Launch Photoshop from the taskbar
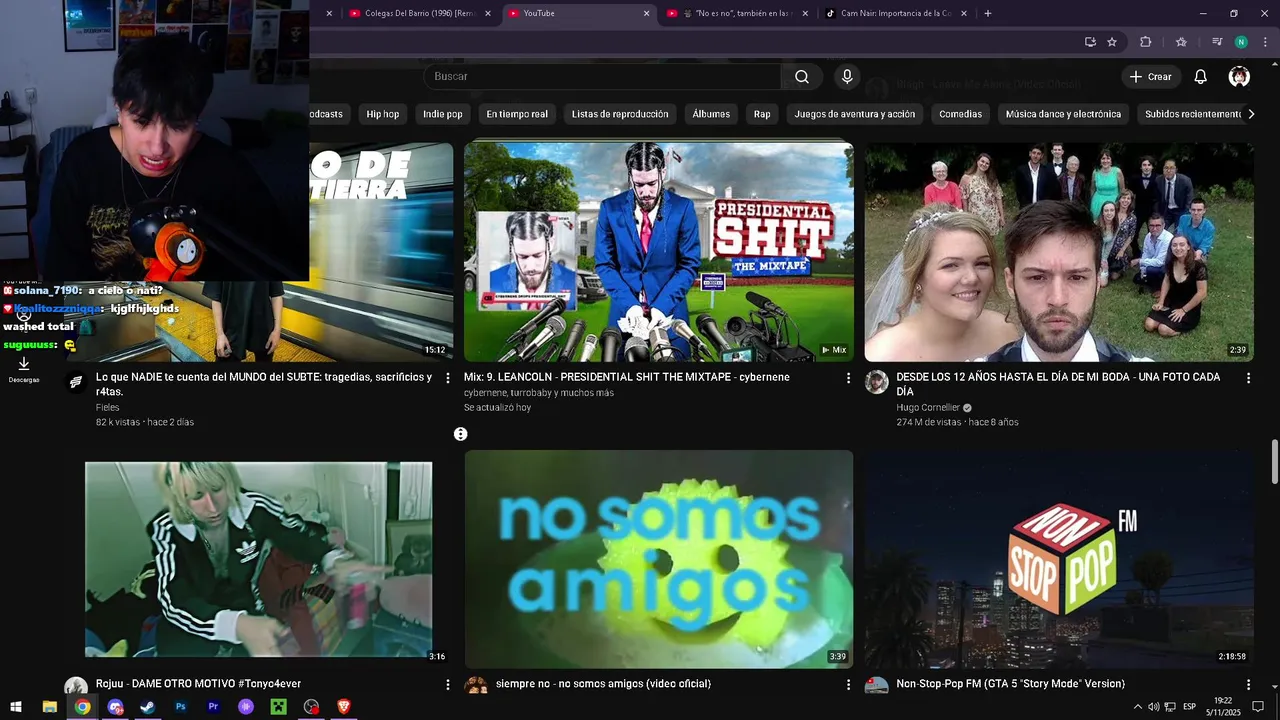 [180, 707]
